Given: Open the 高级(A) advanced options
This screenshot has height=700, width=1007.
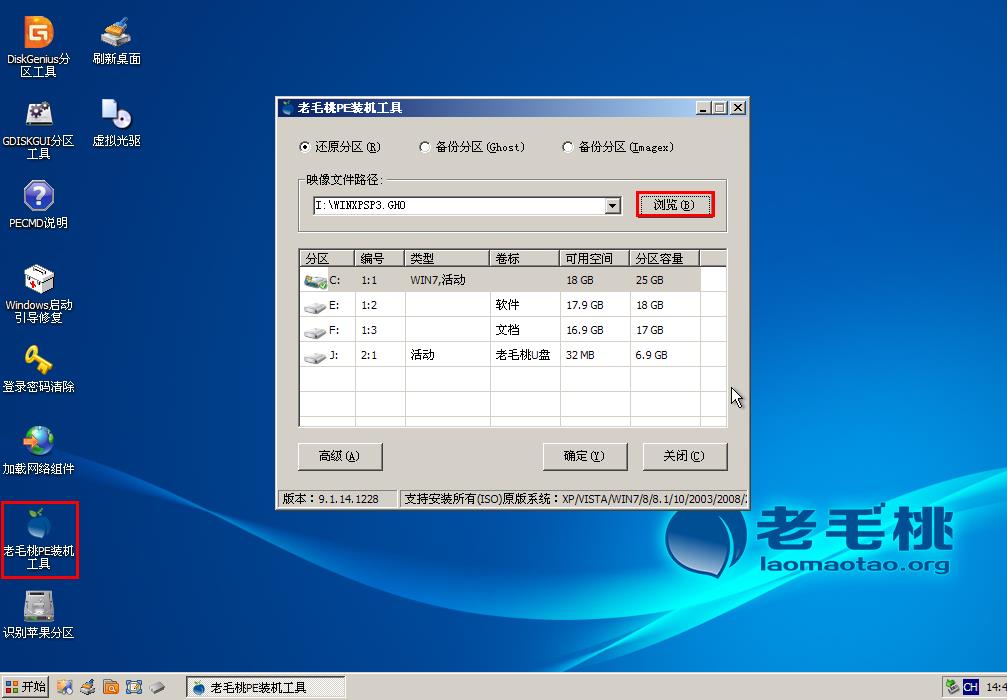Looking at the screenshot, I should [340, 456].
